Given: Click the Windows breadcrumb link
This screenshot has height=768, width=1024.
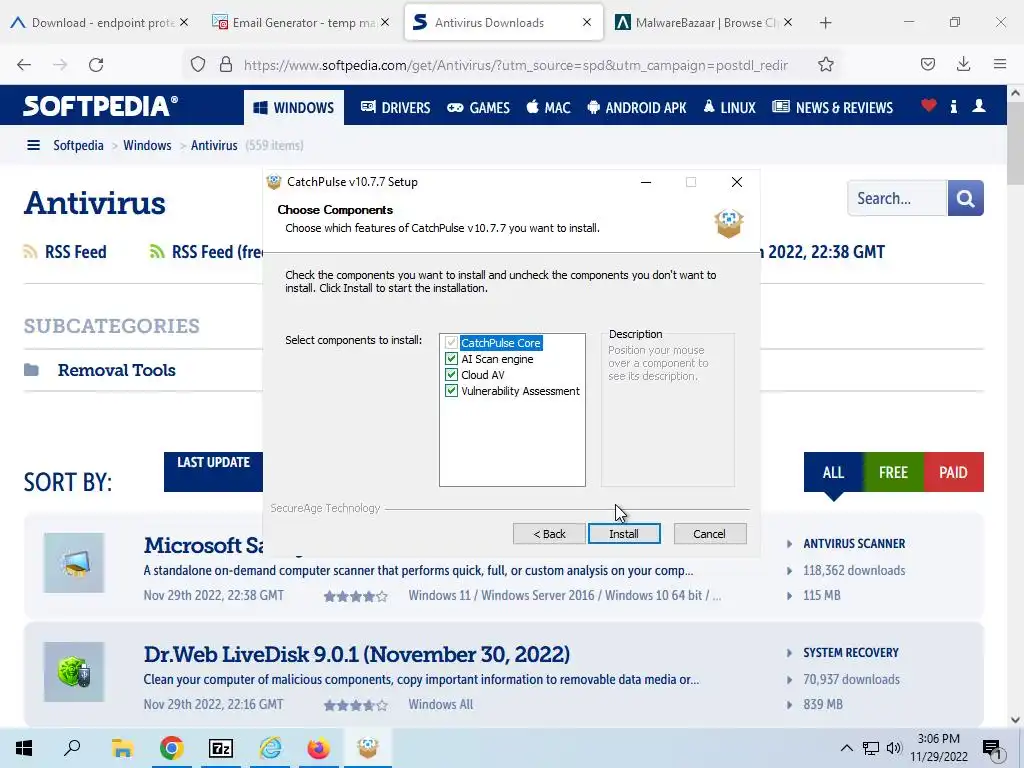Looking at the screenshot, I should tap(147, 145).
